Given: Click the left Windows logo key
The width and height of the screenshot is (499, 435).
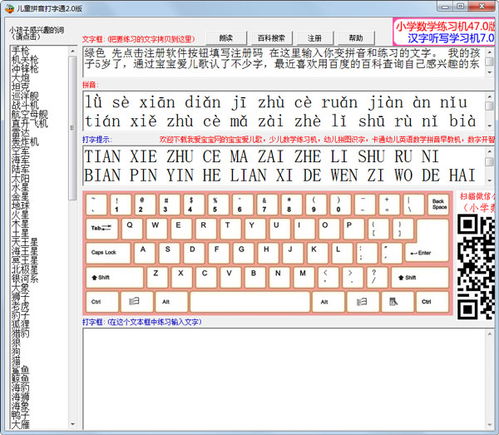Looking at the screenshot, I should (137, 302).
